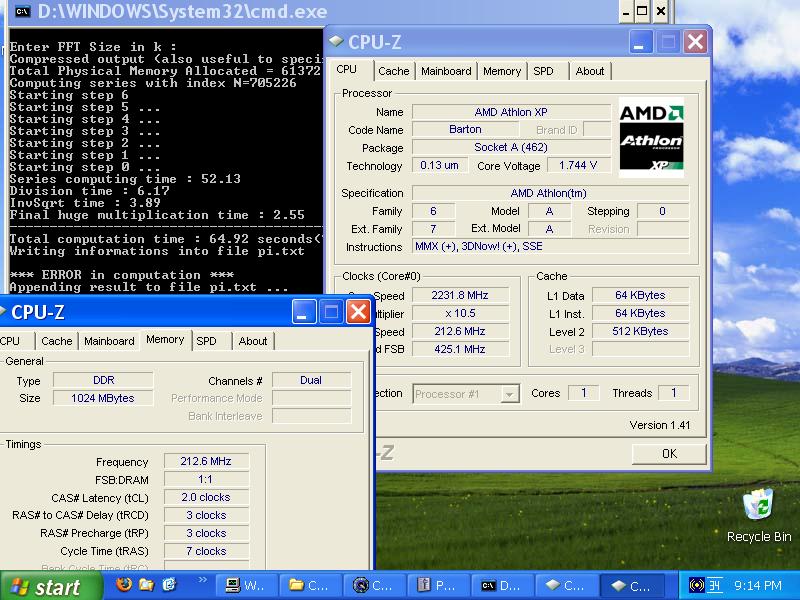Expand the quick launch overflow chevron
The height and width of the screenshot is (600, 800).
(x=203, y=580)
